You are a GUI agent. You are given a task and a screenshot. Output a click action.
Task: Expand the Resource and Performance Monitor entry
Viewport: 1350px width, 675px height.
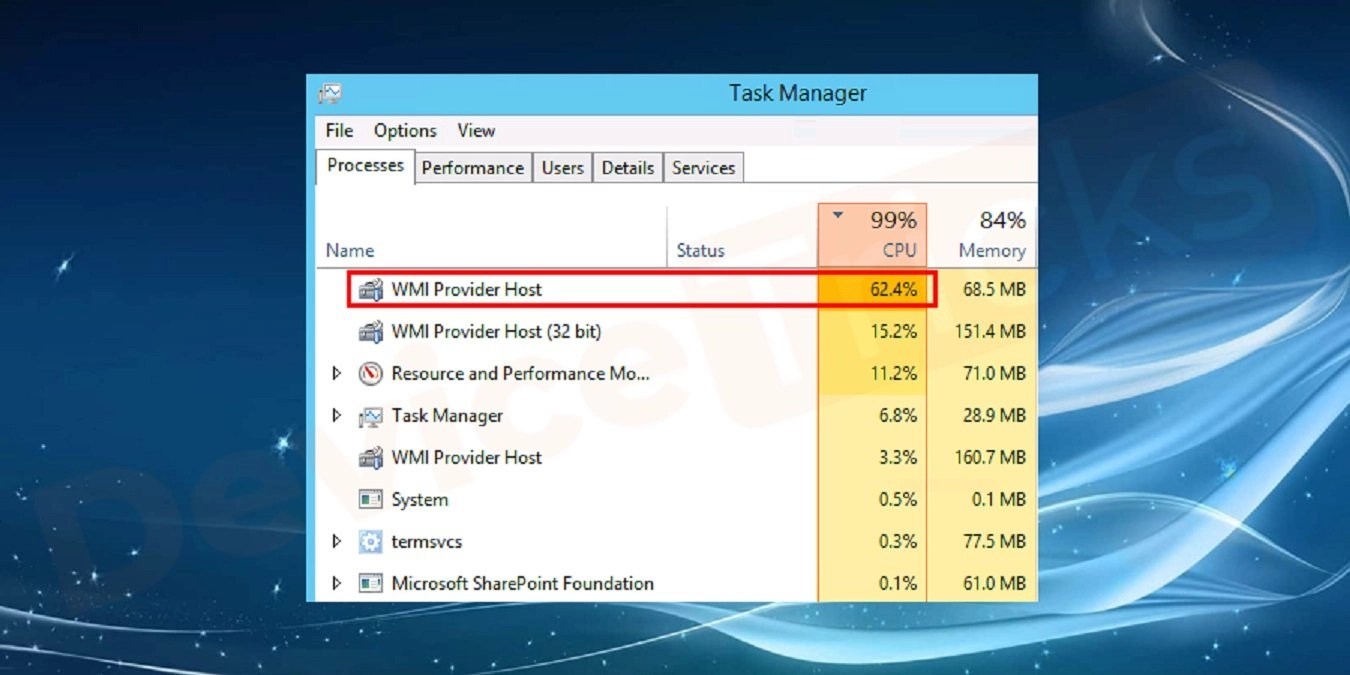coord(337,373)
